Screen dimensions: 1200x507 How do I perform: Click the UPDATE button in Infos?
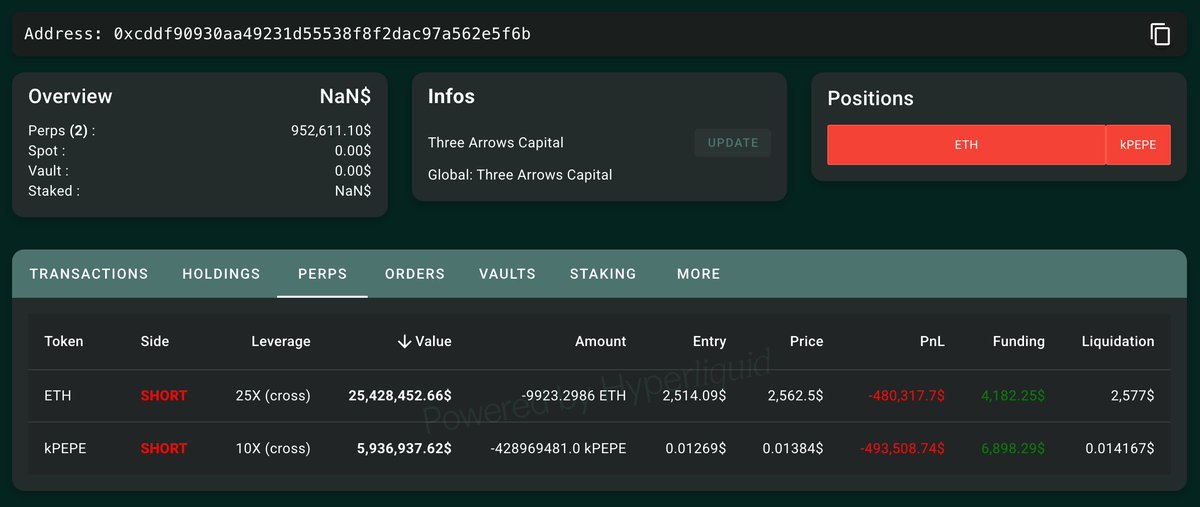(733, 143)
